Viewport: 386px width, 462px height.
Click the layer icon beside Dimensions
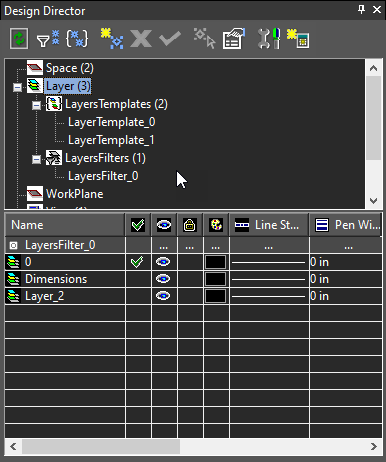point(13,279)
